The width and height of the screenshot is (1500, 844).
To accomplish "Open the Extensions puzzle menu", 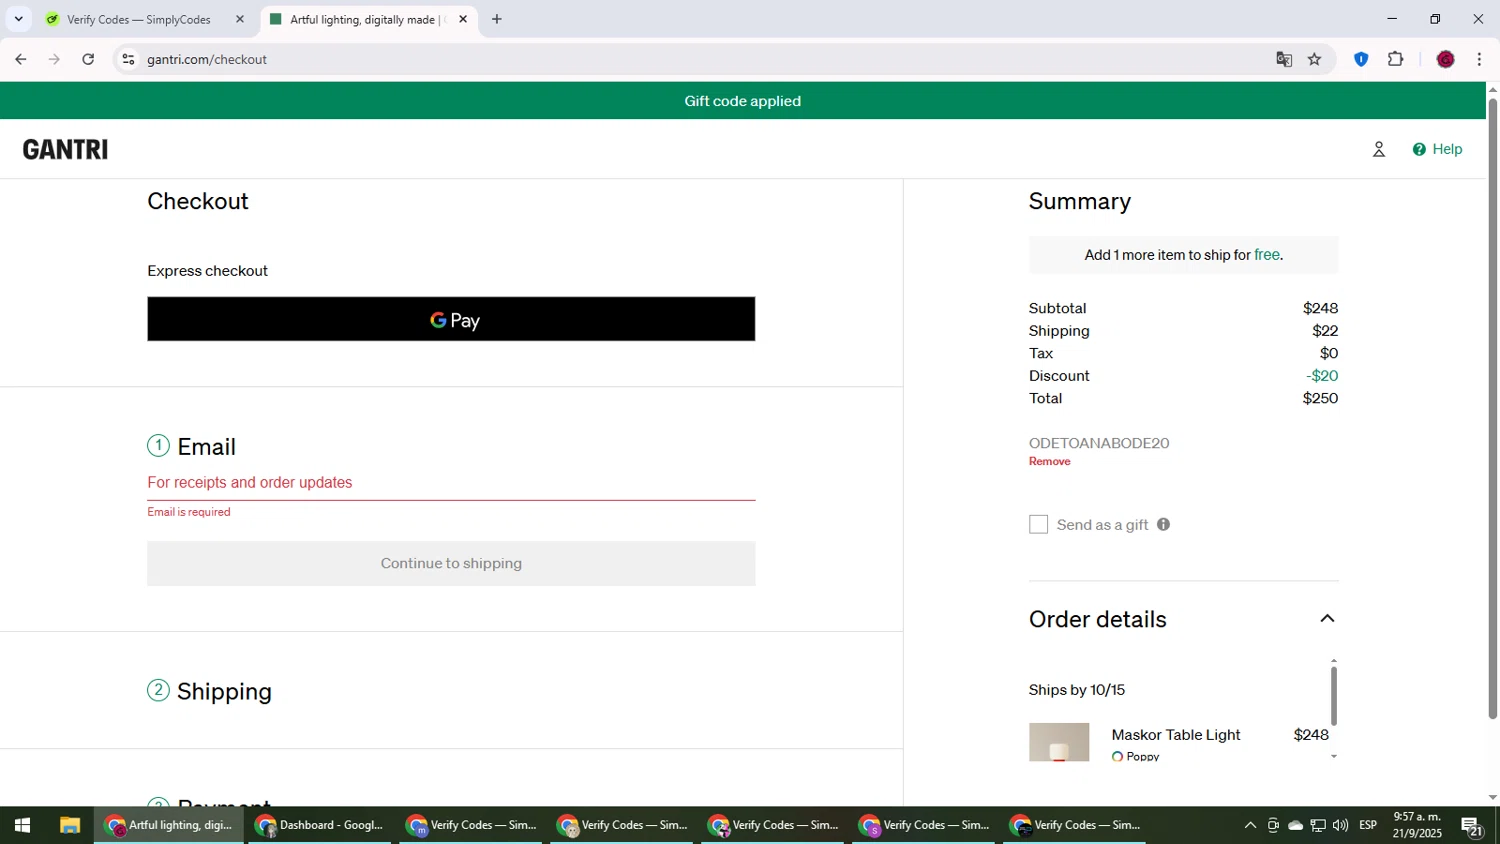I will (x=1396, y=60).
